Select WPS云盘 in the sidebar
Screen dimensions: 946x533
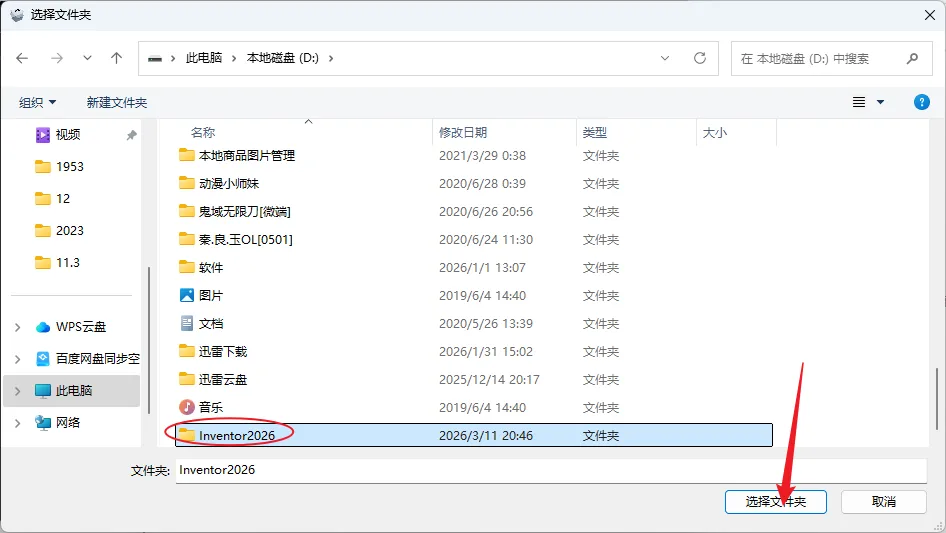pyautogui.click(x=71, y=327)
